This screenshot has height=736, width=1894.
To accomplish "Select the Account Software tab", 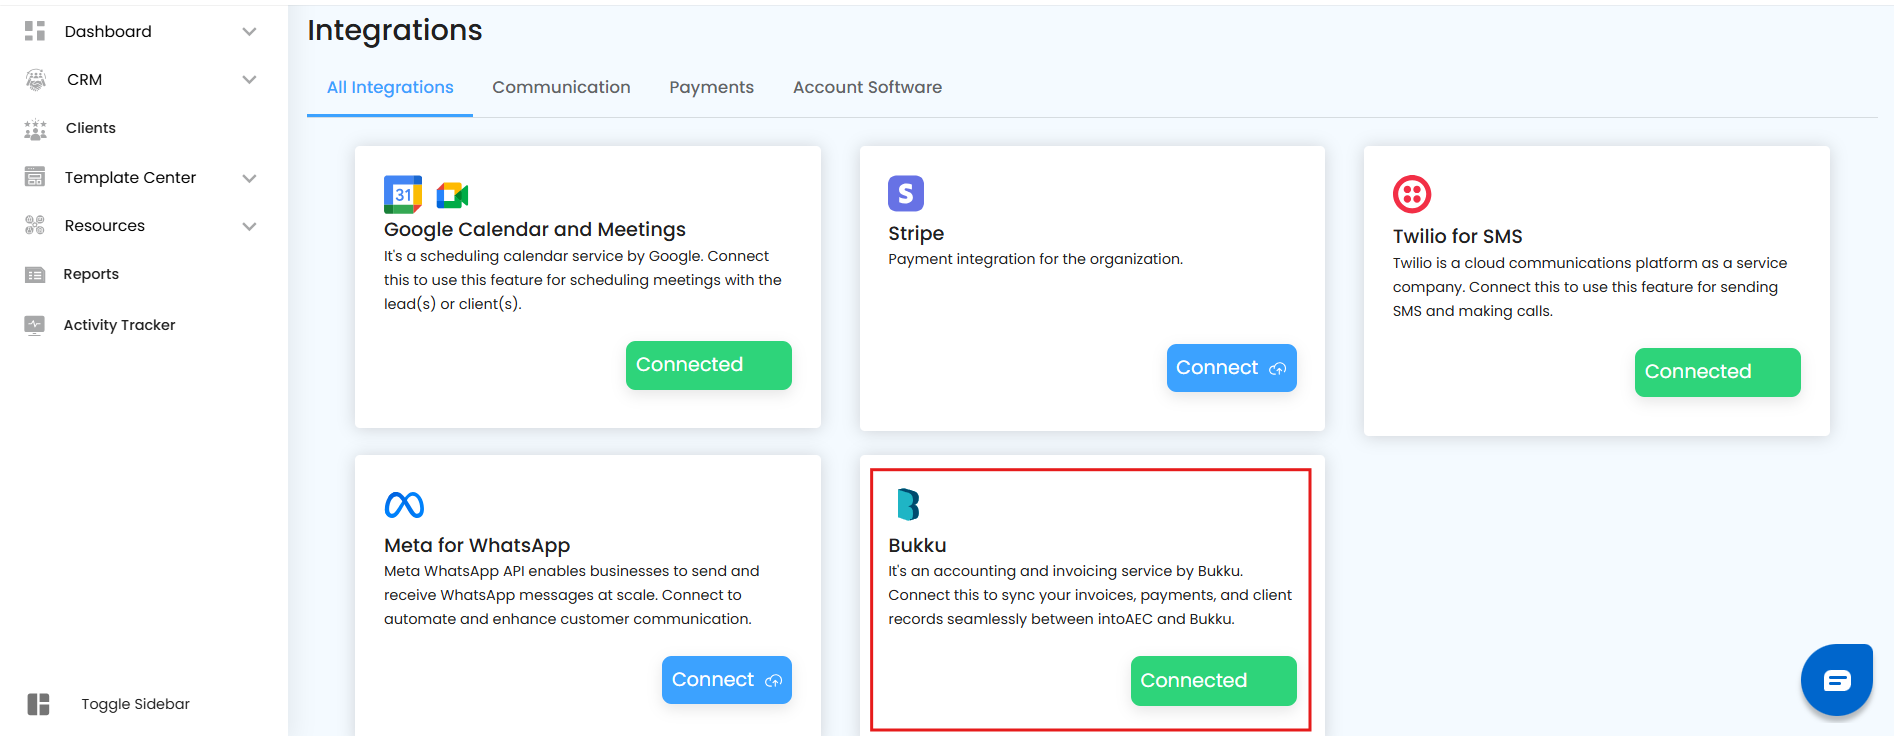I will coord(867,88).
